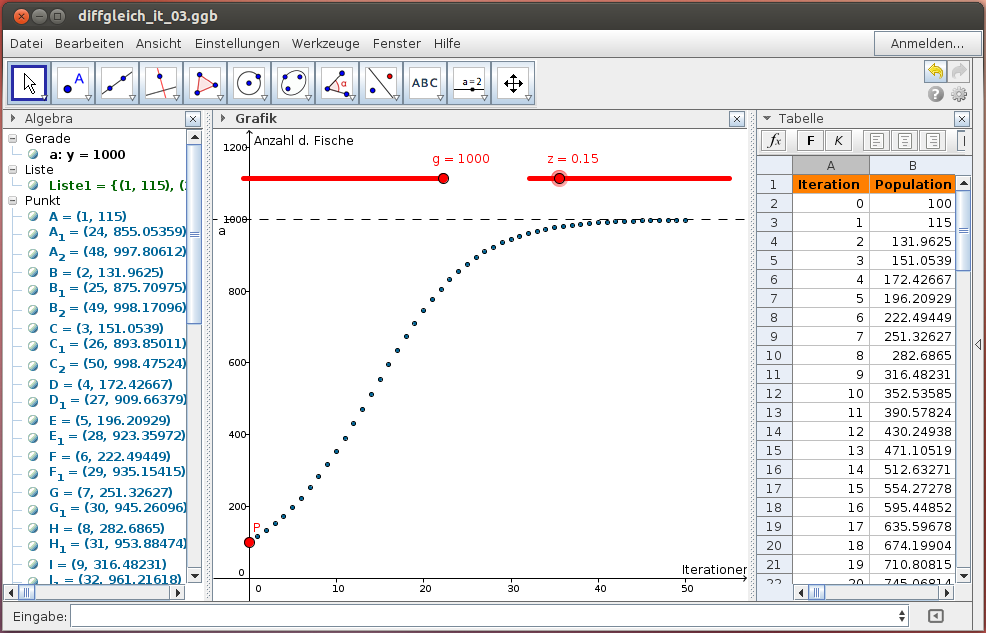
Task: Collapse the Tabelle panel style bar
Action: pos(767,118)
